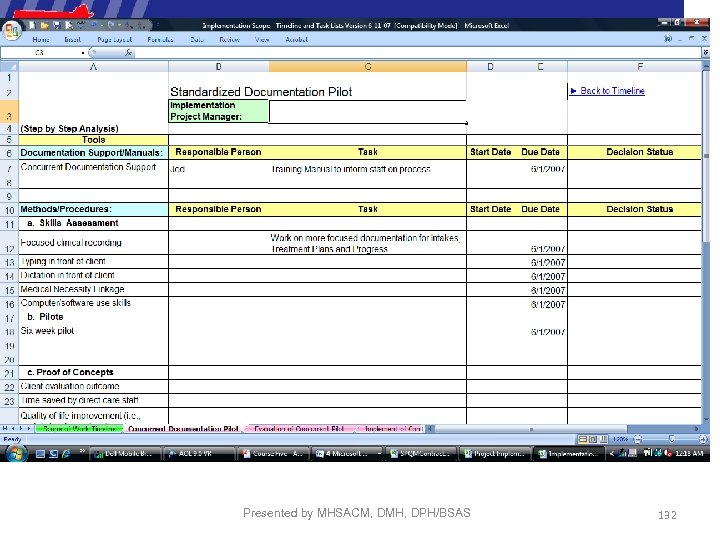Click the Save icon in Quick Access toolbar
720x540 pixels.
coord(57,25)
